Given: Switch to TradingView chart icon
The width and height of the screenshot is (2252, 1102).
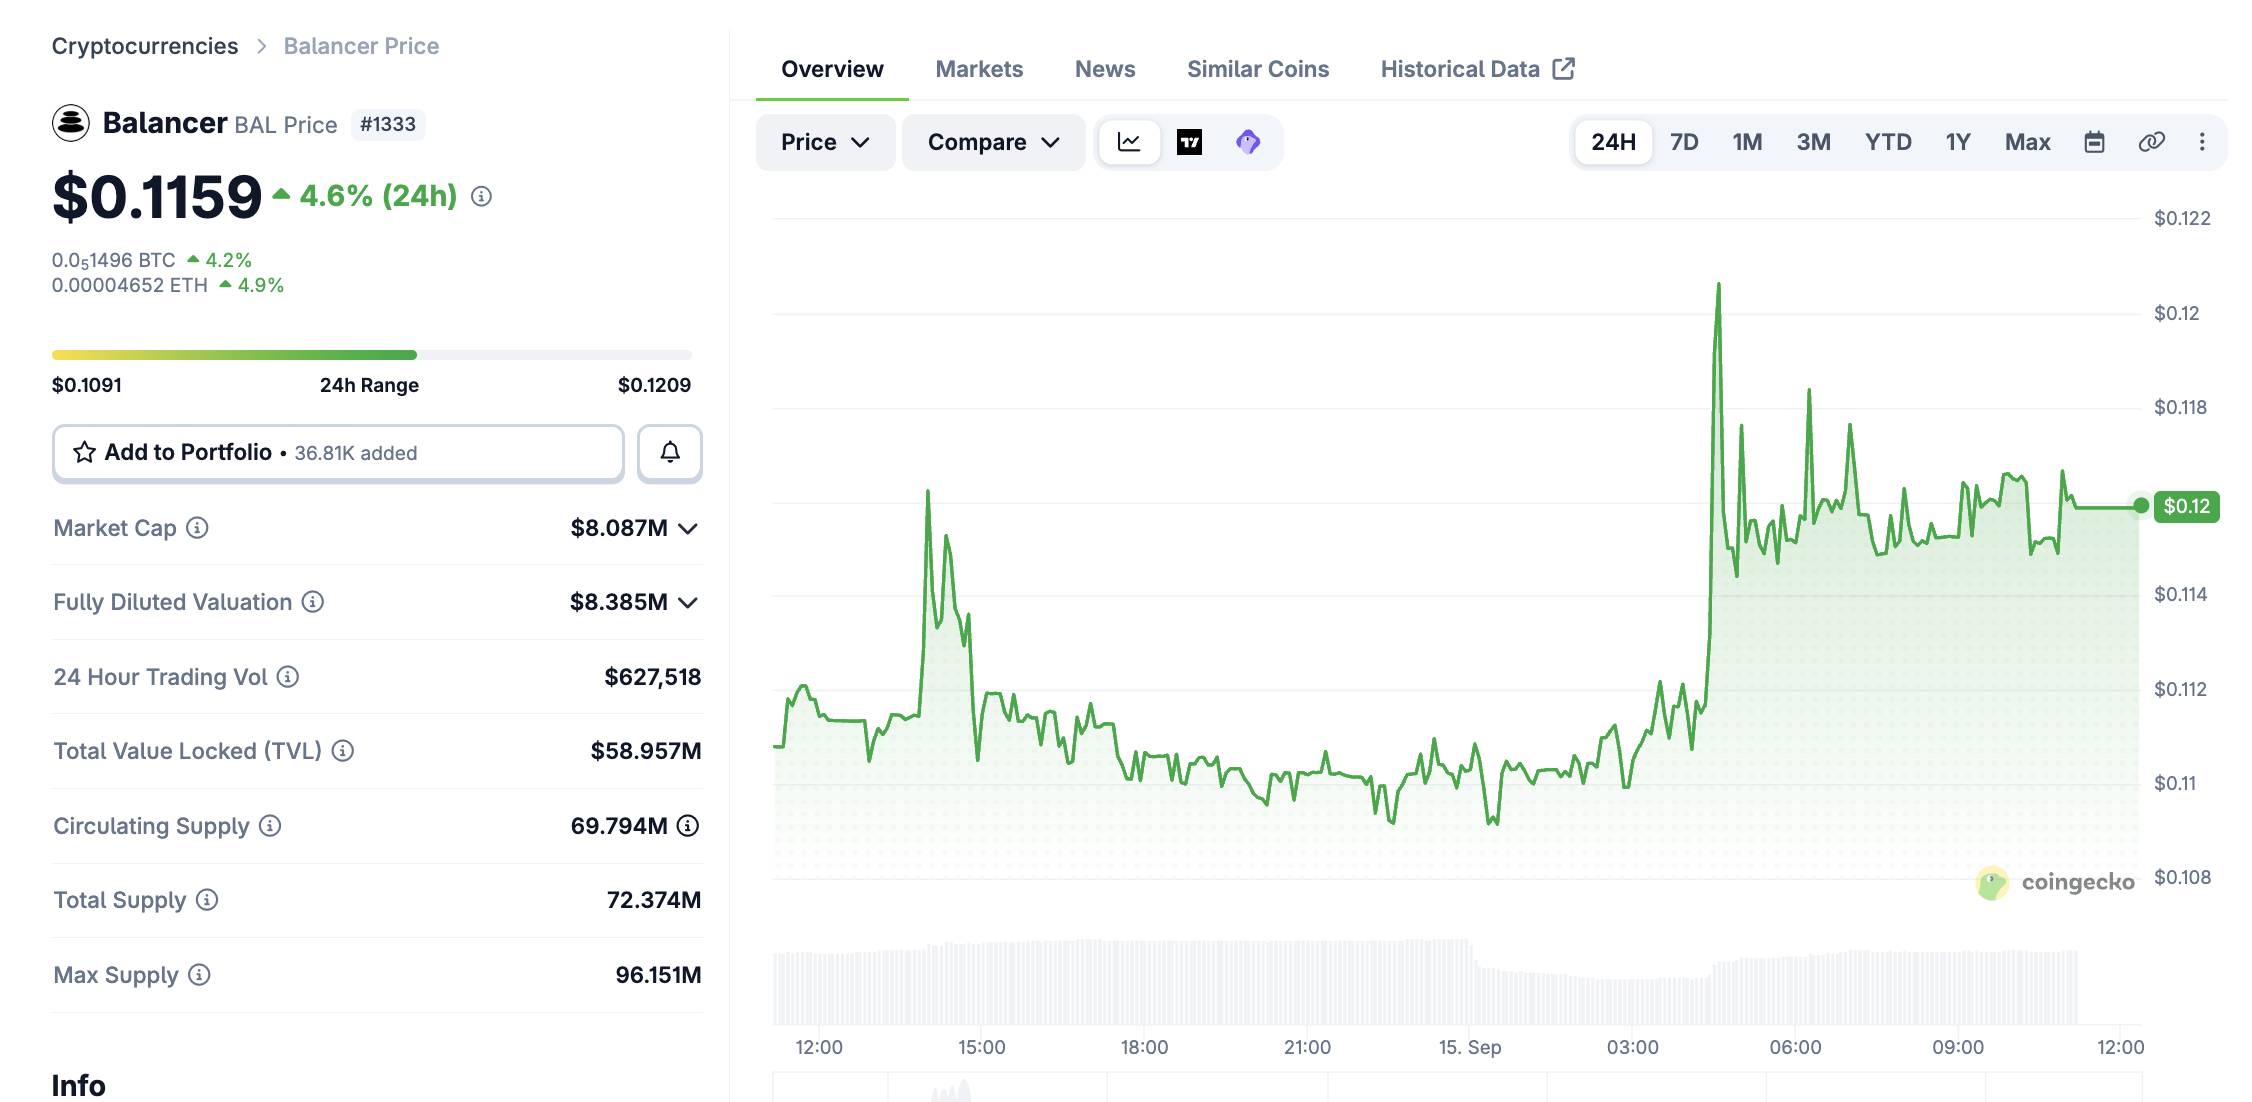Looking at the screenshot, I should (x=1189, y=142).
